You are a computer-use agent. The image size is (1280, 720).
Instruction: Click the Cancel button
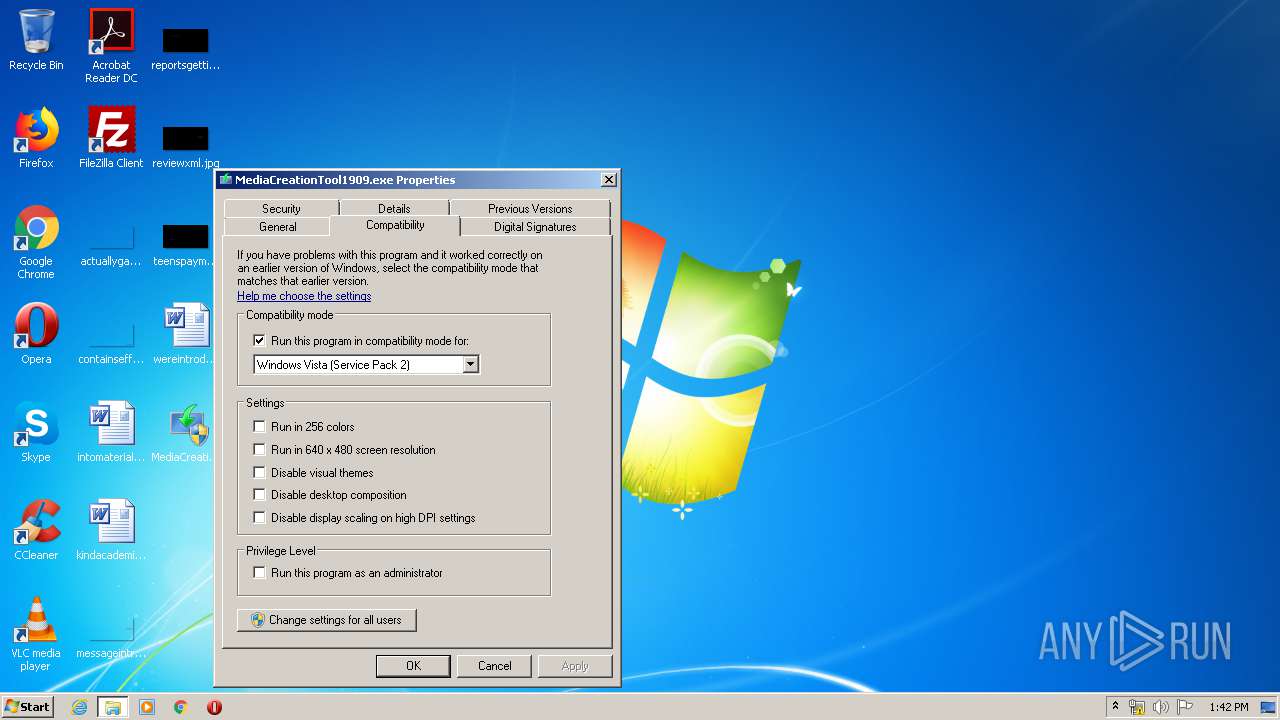(x=494, y=666)
